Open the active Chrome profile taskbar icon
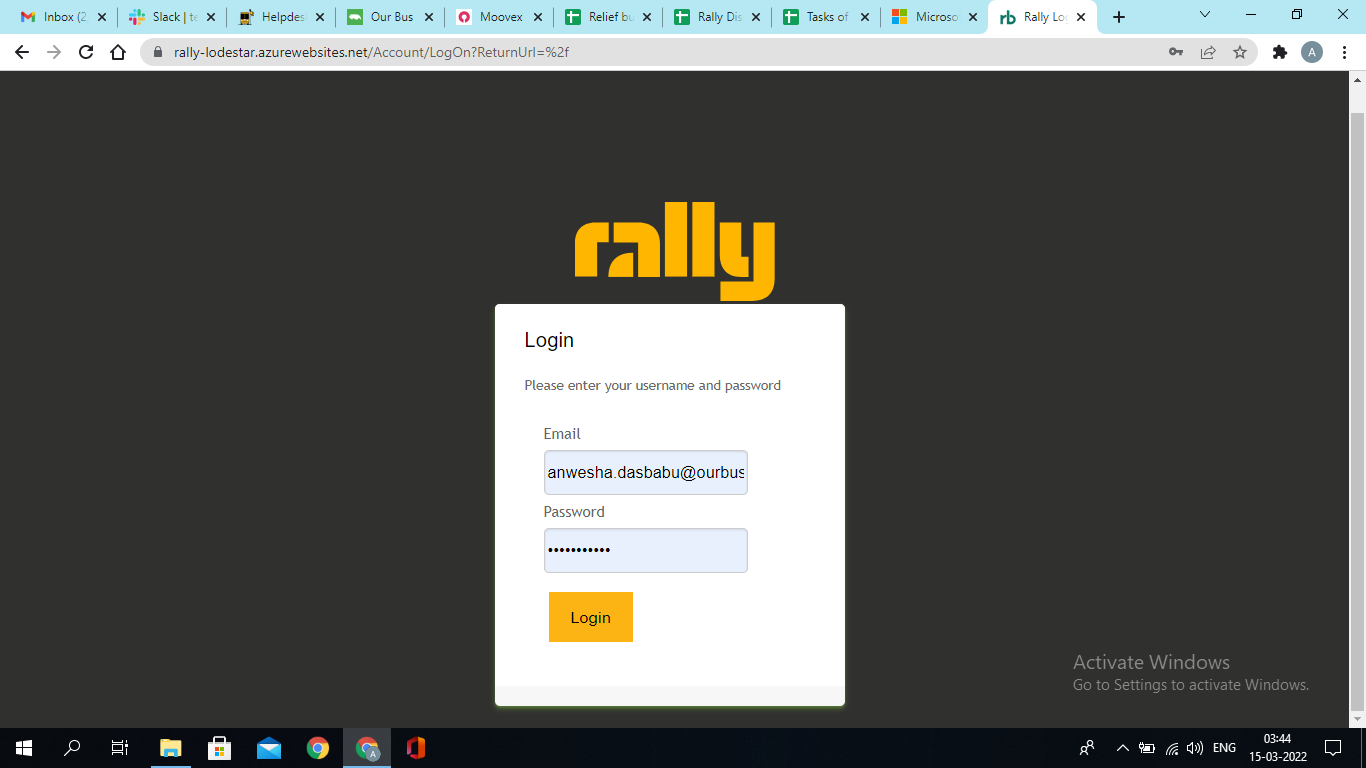The height and width of the screenshot is (768, 1366). pyautogui.click(x=367, y=748)
